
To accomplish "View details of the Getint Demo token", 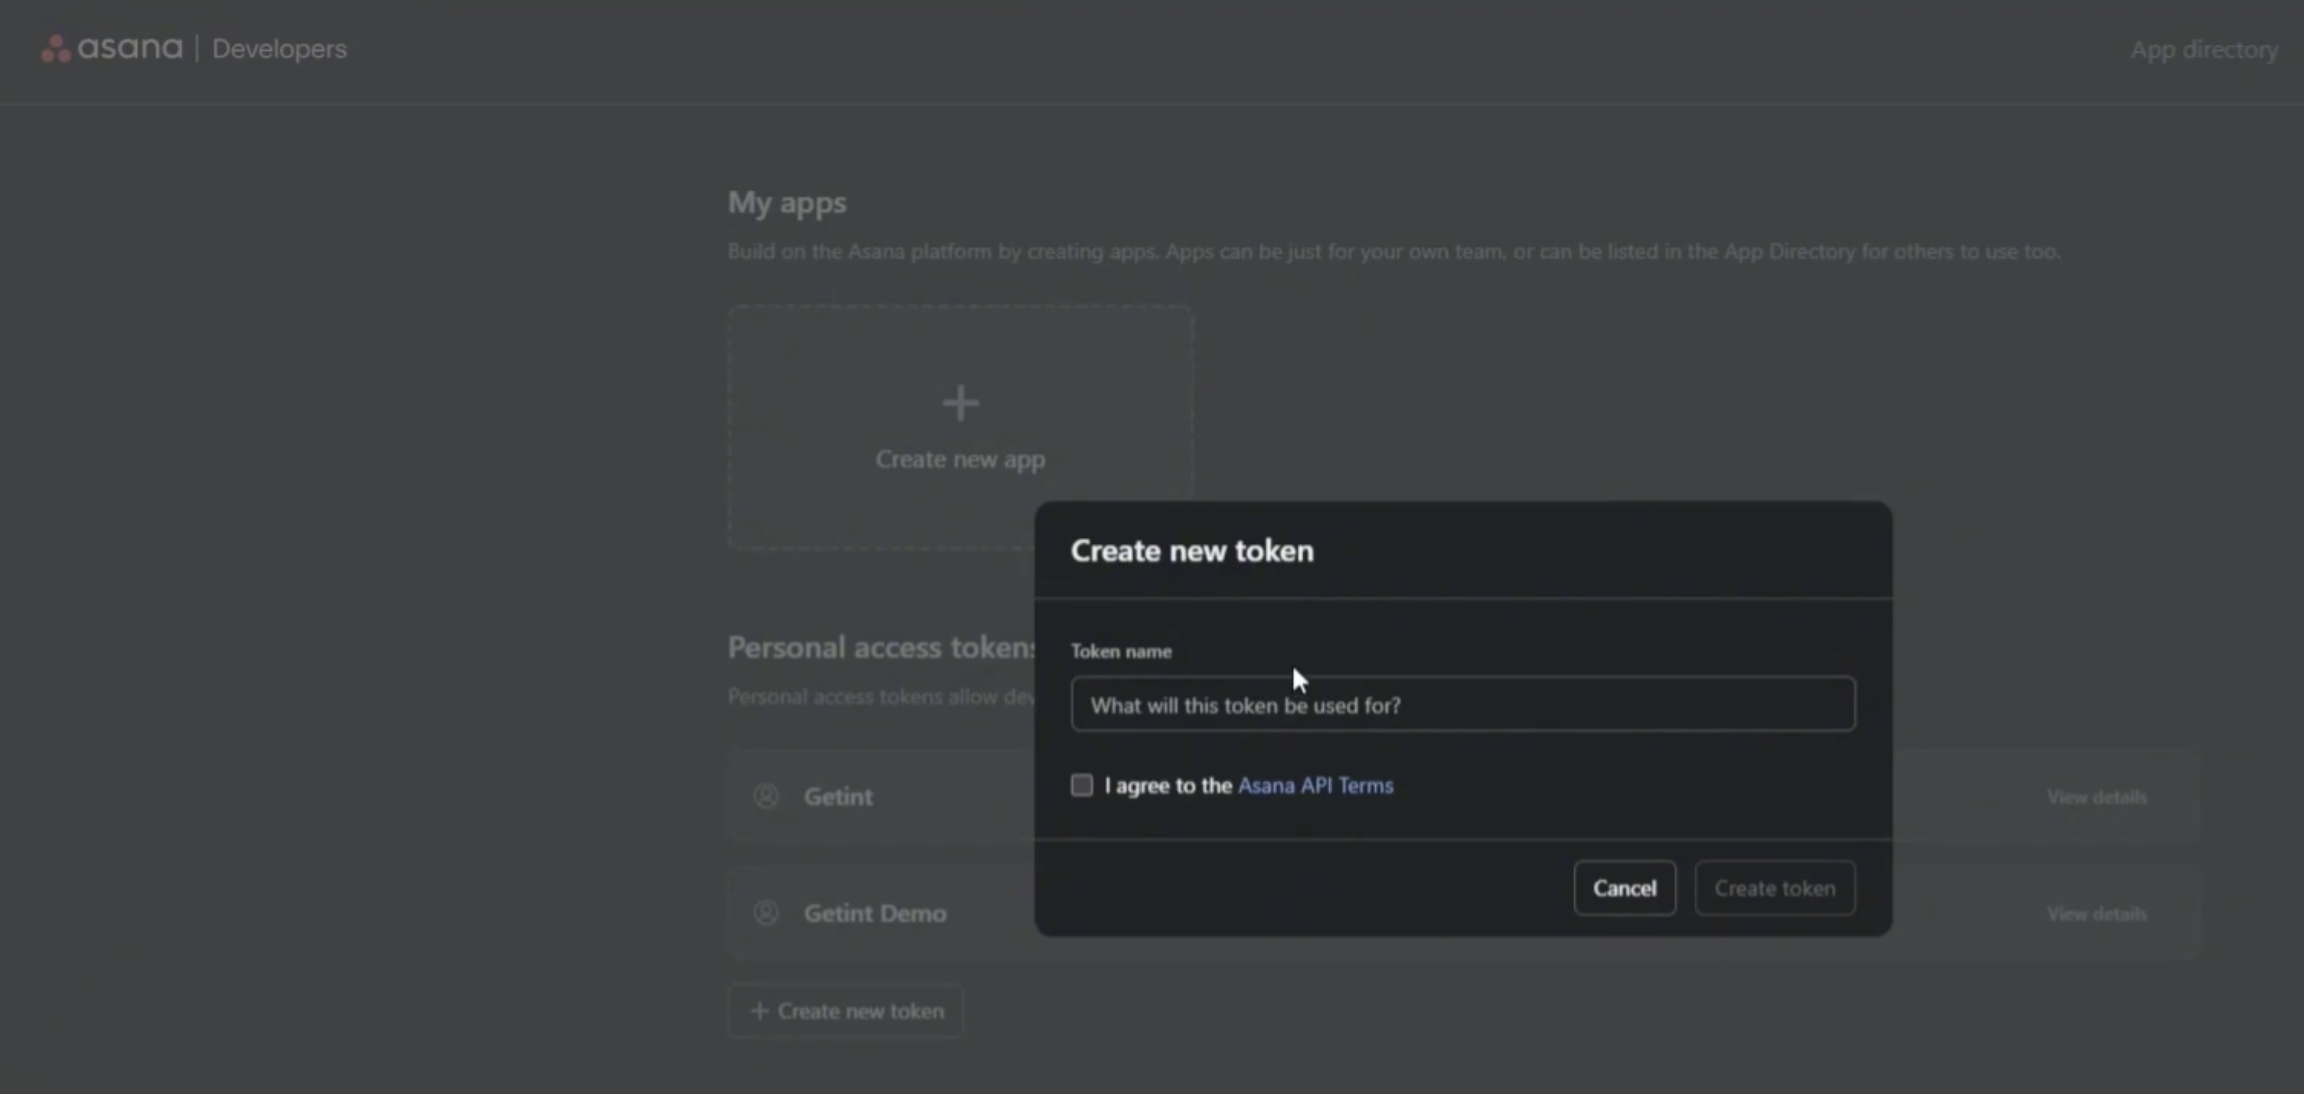I will 2096,914.
